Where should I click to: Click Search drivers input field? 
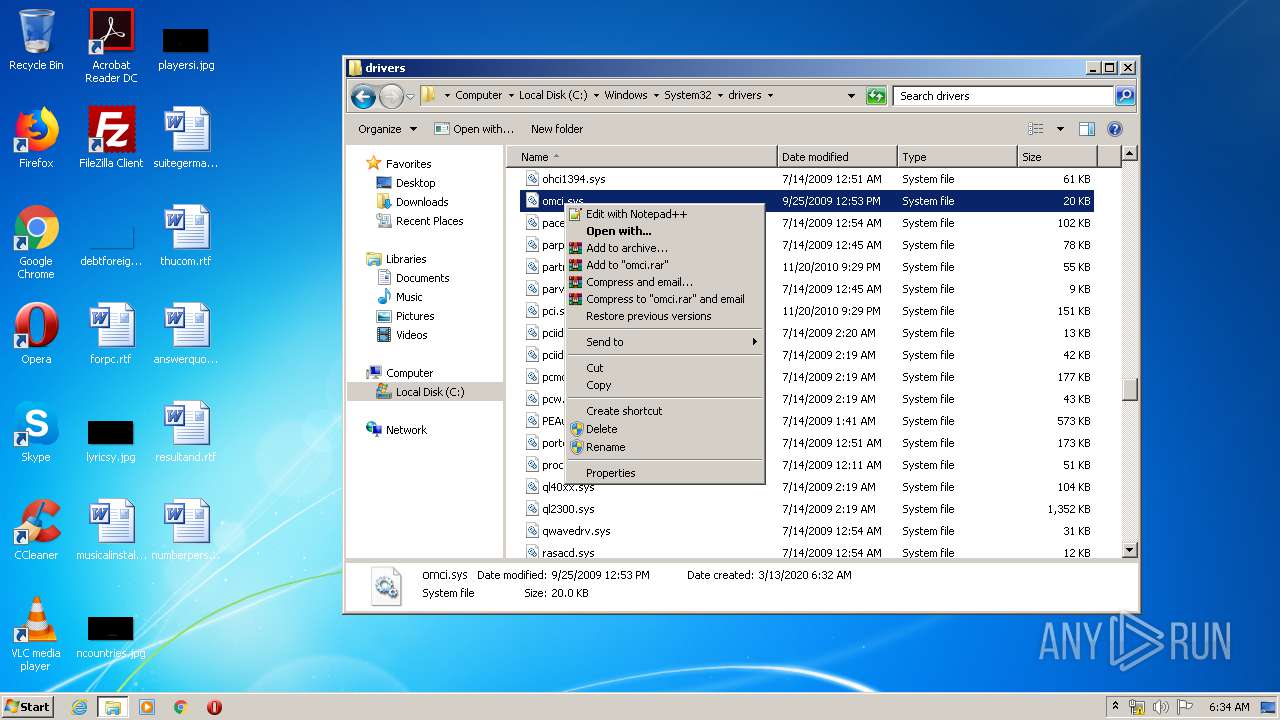coord(1004,96)
